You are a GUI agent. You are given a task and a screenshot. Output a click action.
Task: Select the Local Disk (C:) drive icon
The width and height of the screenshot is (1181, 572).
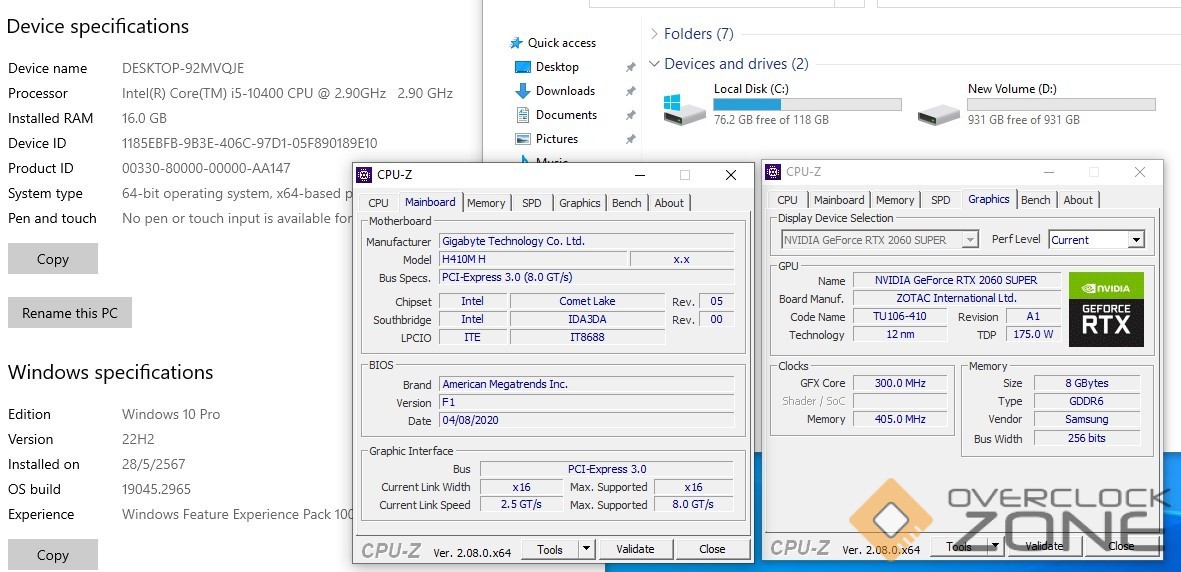[x=684, y=109]
